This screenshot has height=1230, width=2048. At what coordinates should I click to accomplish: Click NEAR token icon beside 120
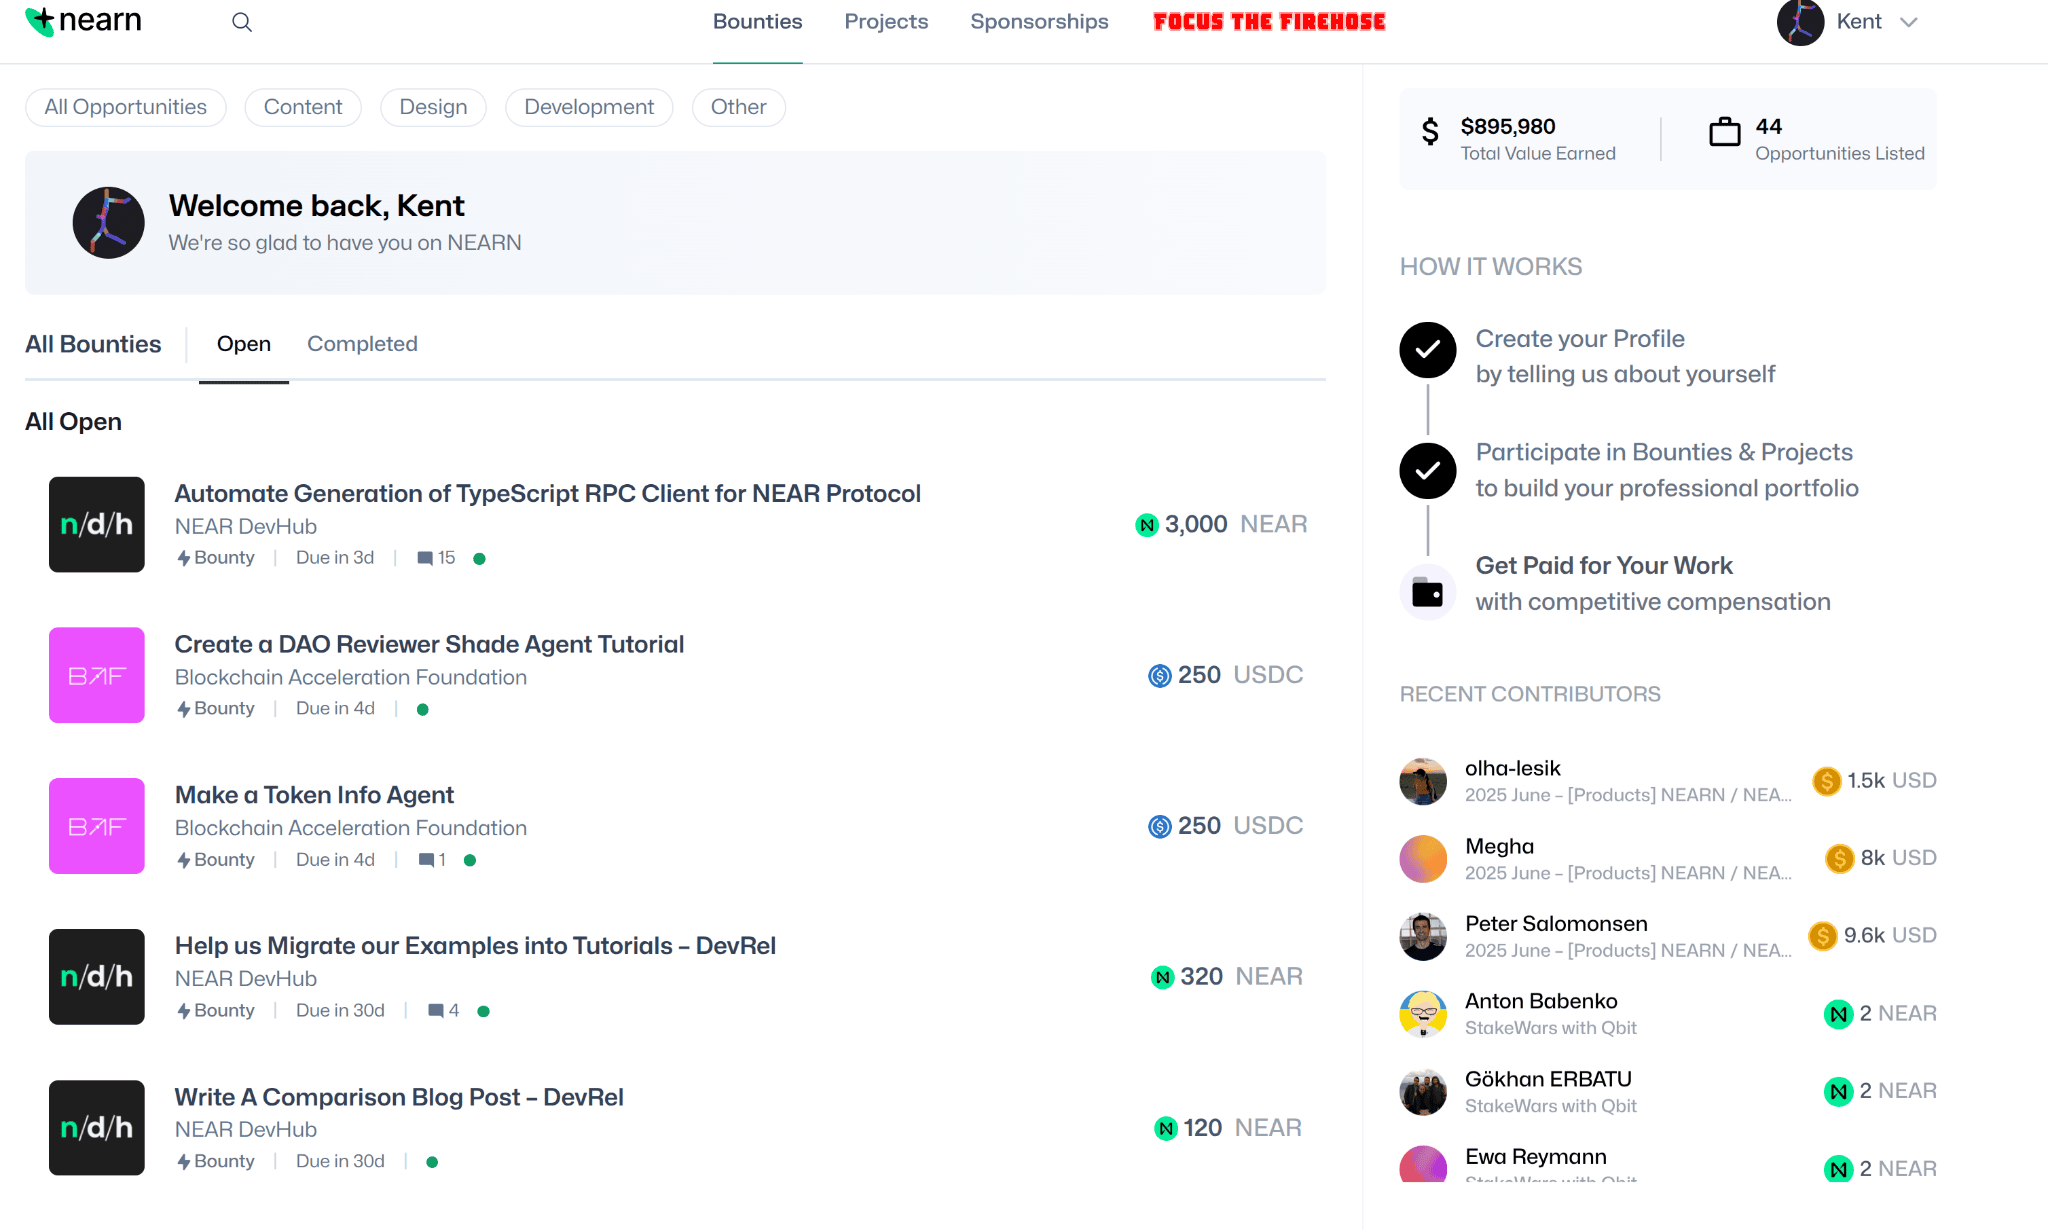[1166, 1128]
